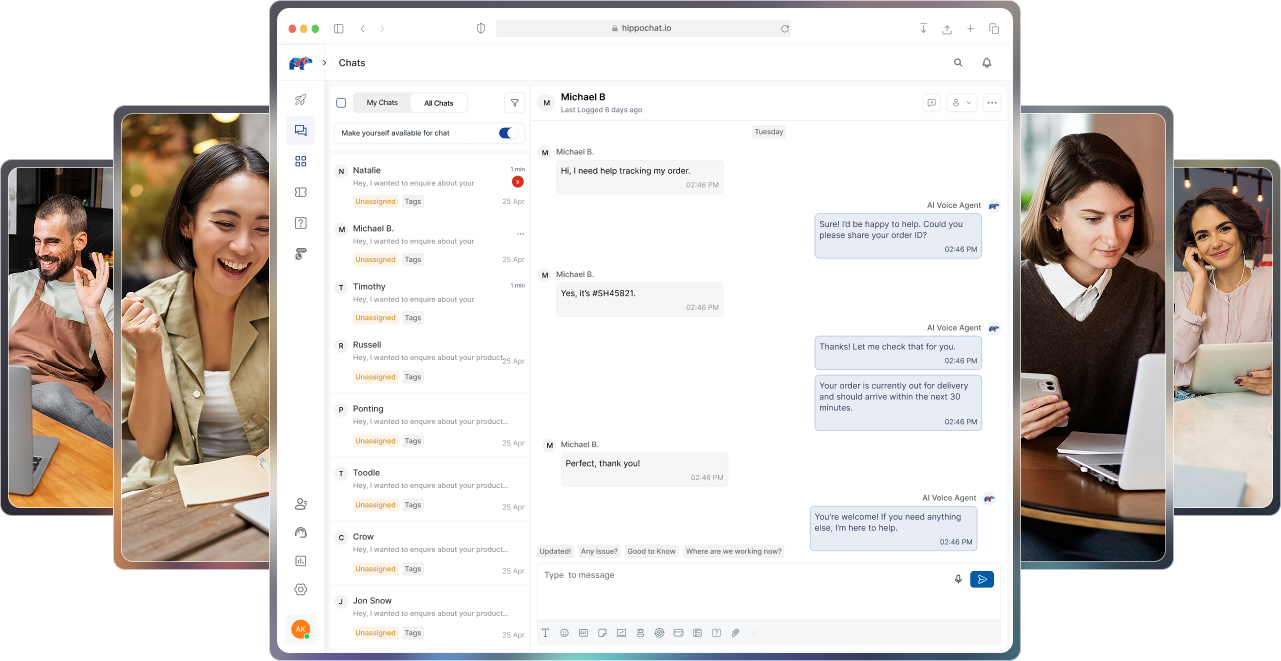Open Michael B. row three-dot menu in list
This screenshot has height=661, width=1281.
pyautogui.click(x=520, y=234)
